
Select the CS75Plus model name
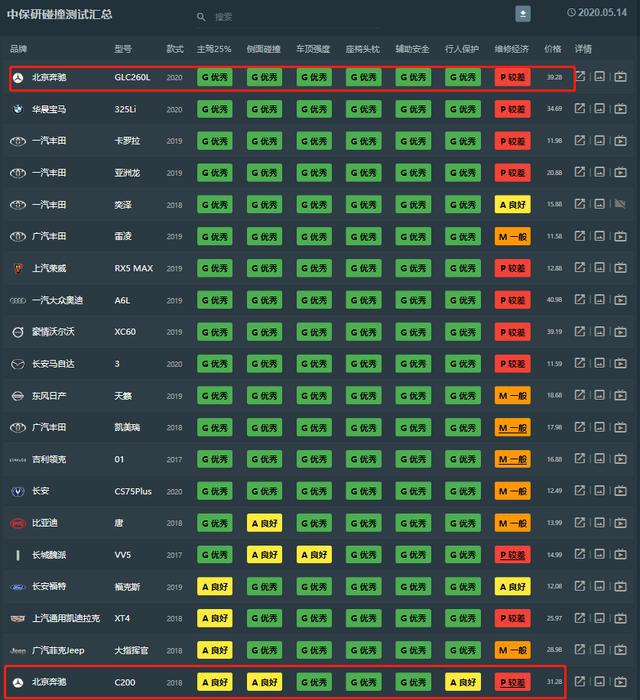coord(133,492)
